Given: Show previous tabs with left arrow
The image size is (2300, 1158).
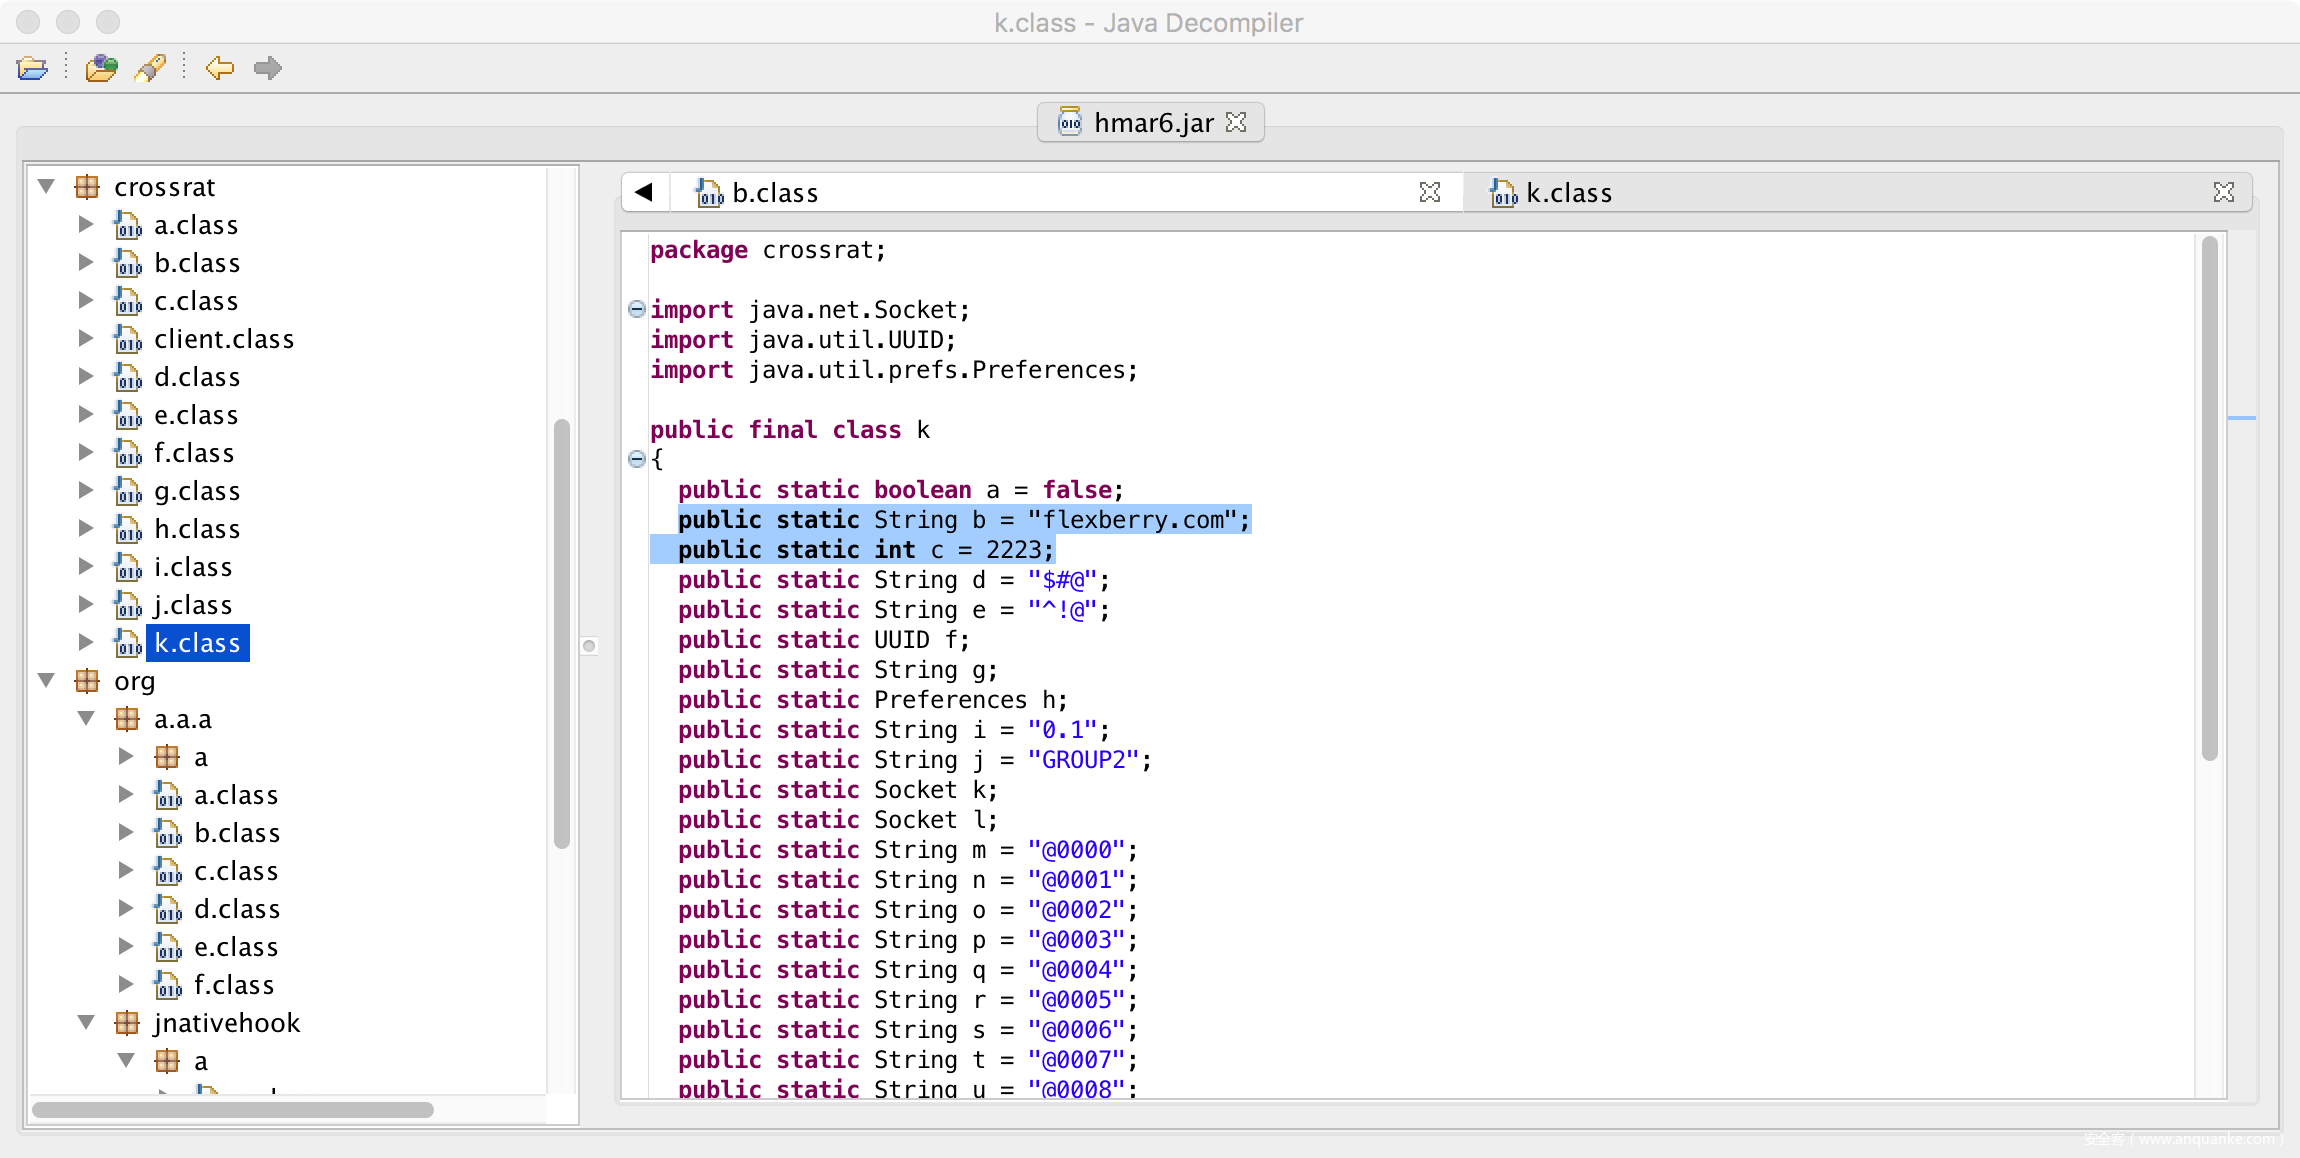Looking at the screenshot, I should pyautogui.click(x=644, y=192).
